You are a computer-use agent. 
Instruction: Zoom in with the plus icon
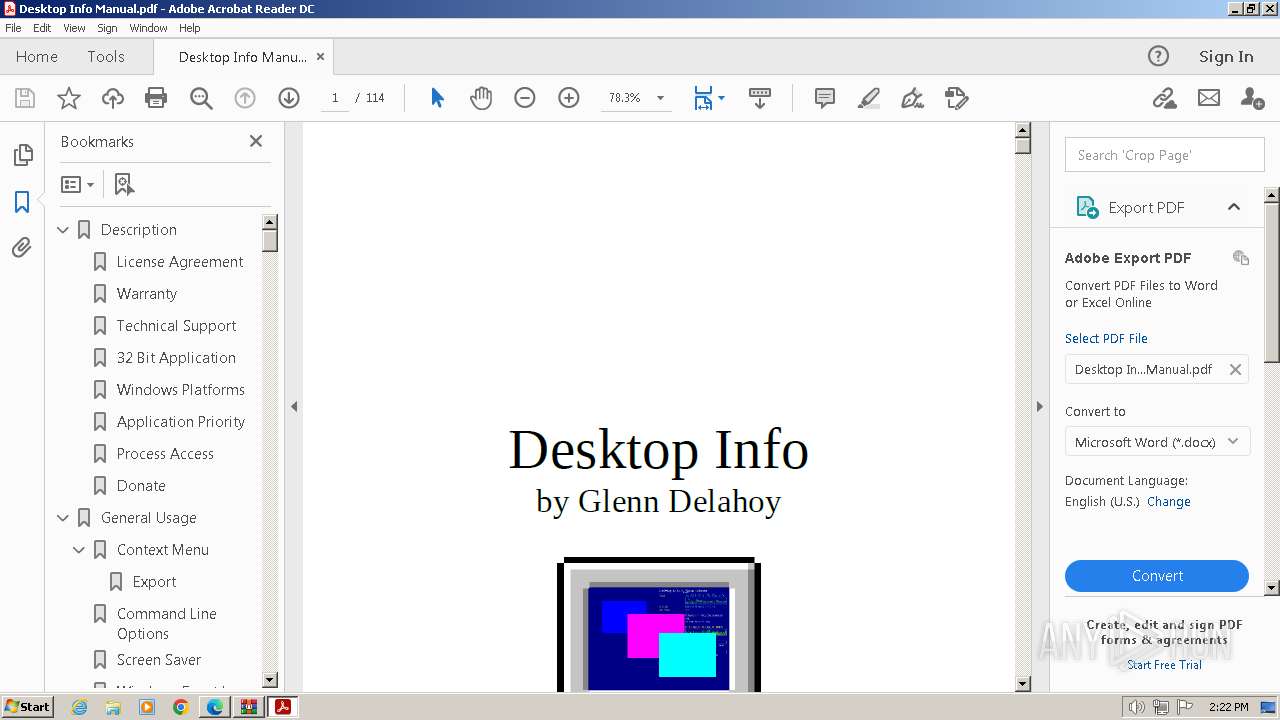pos(569,98)
